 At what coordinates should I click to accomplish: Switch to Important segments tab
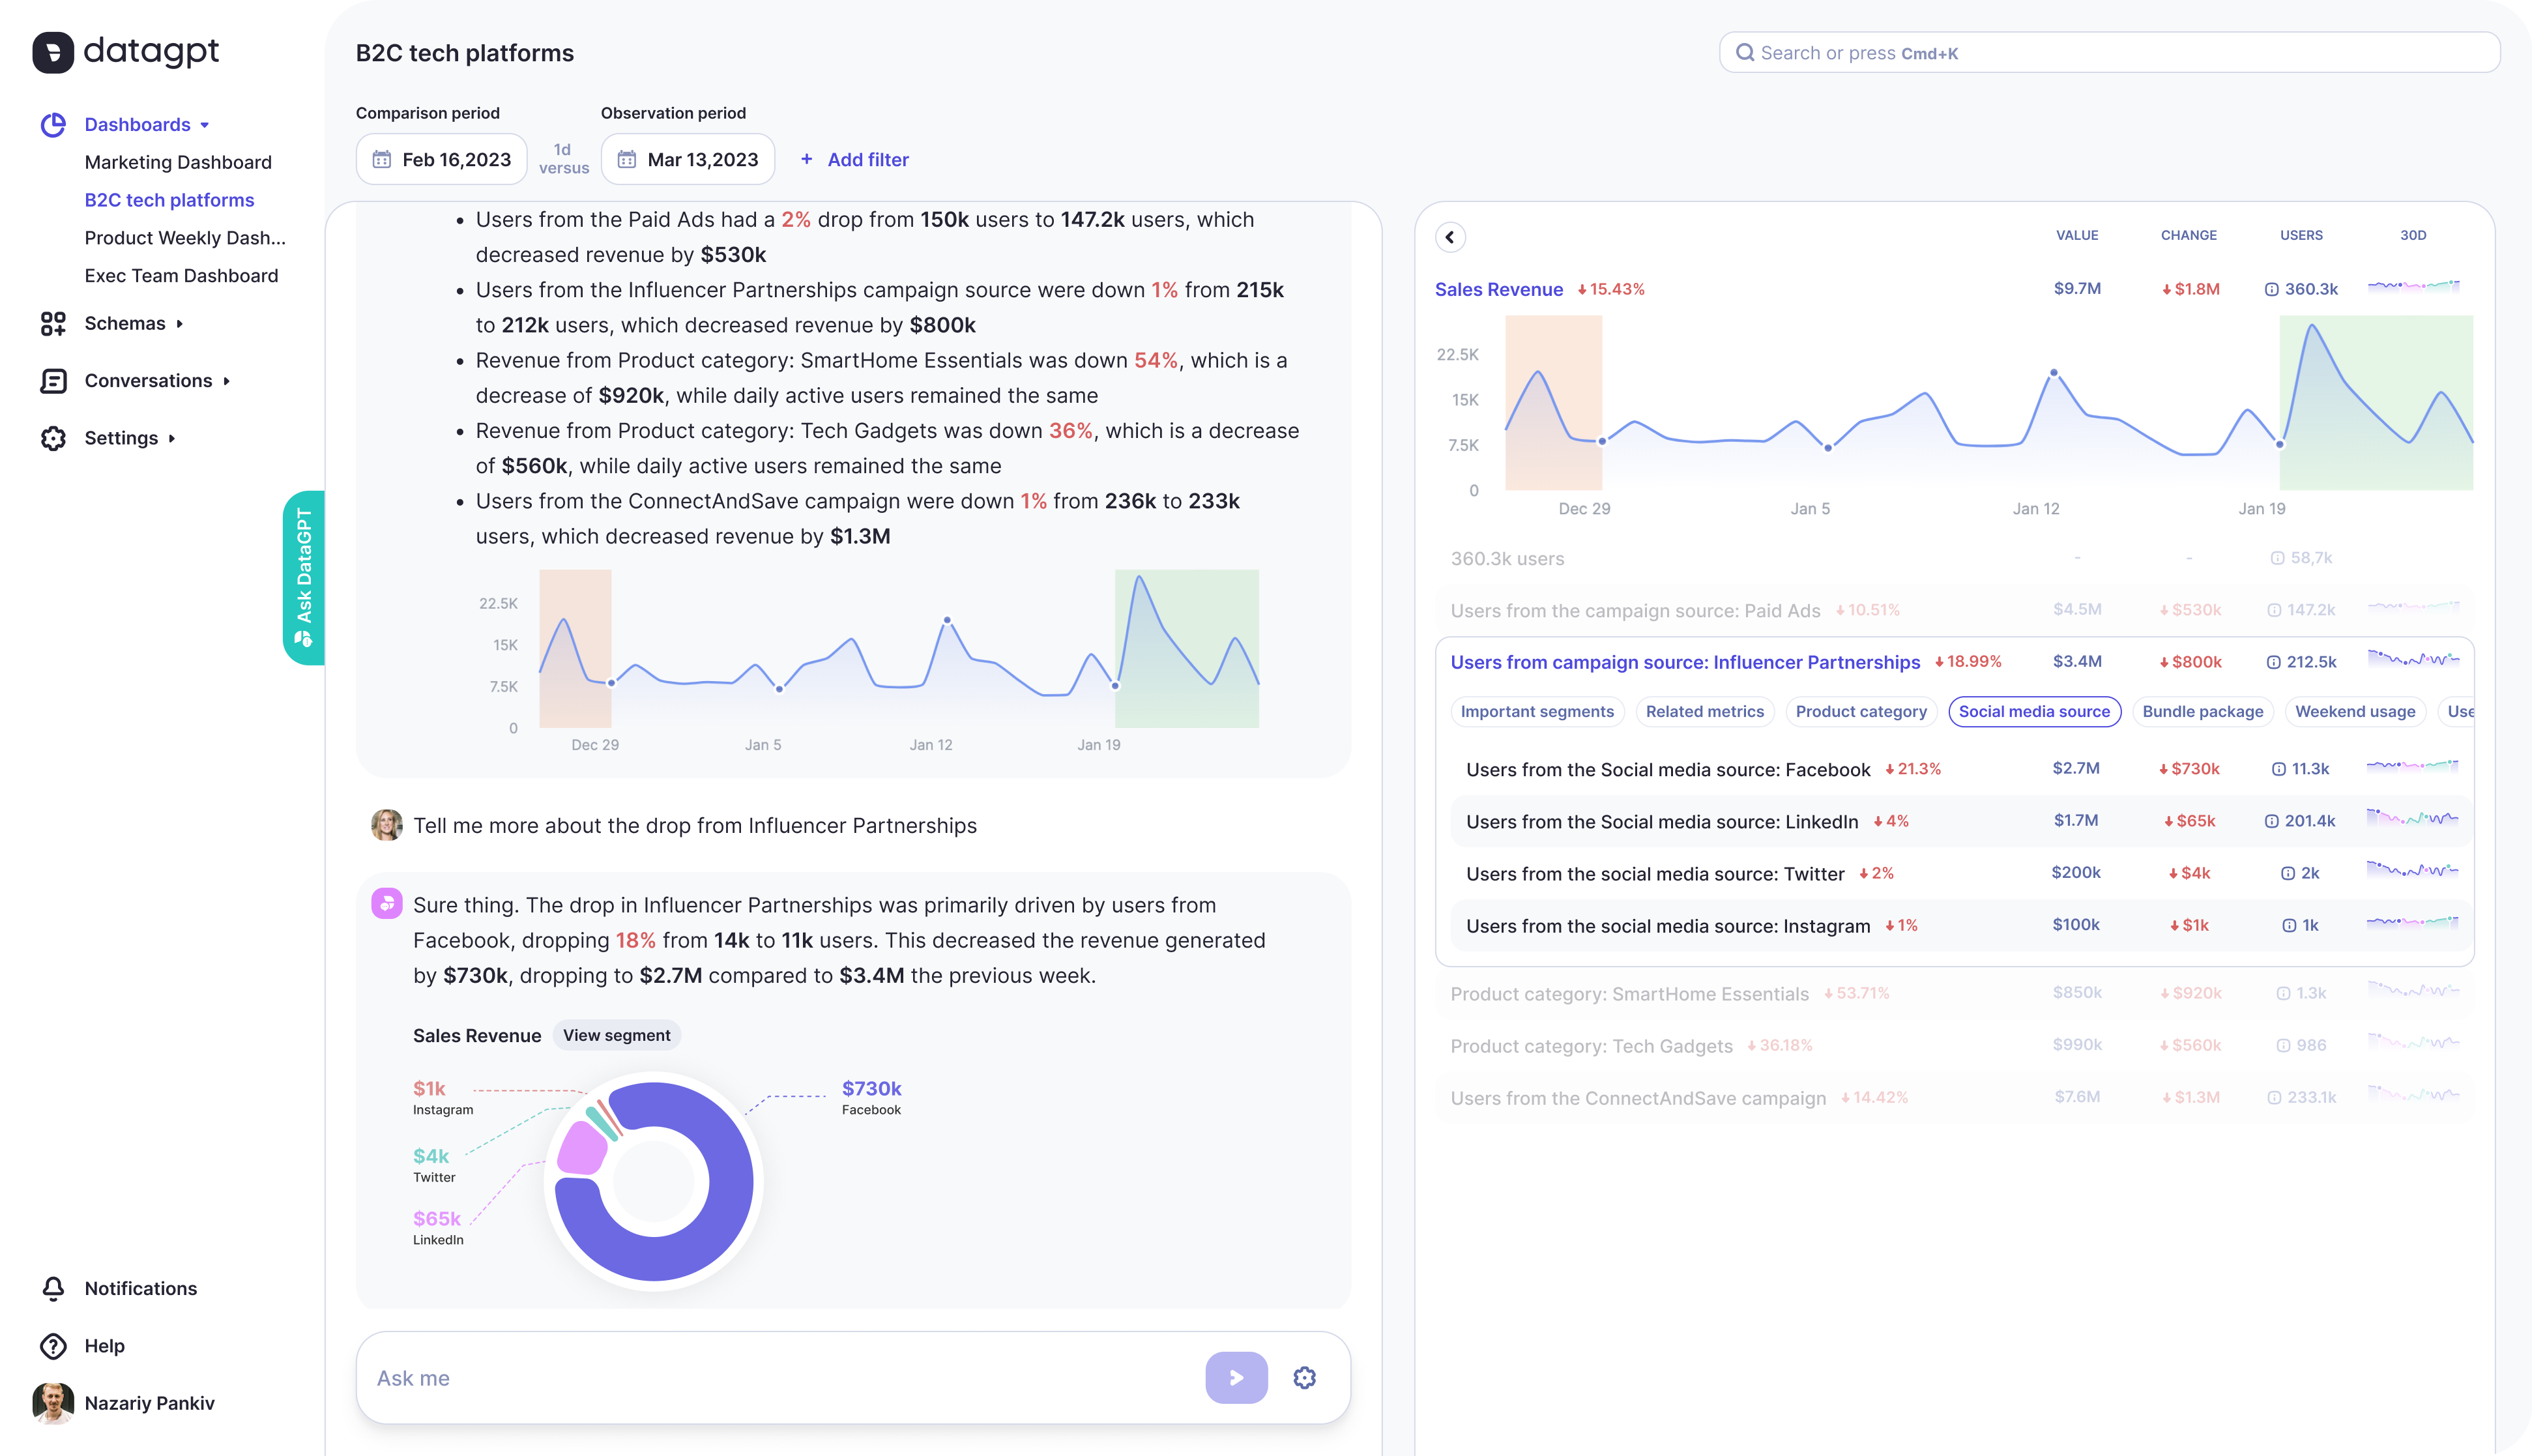tap(1536, 711)
